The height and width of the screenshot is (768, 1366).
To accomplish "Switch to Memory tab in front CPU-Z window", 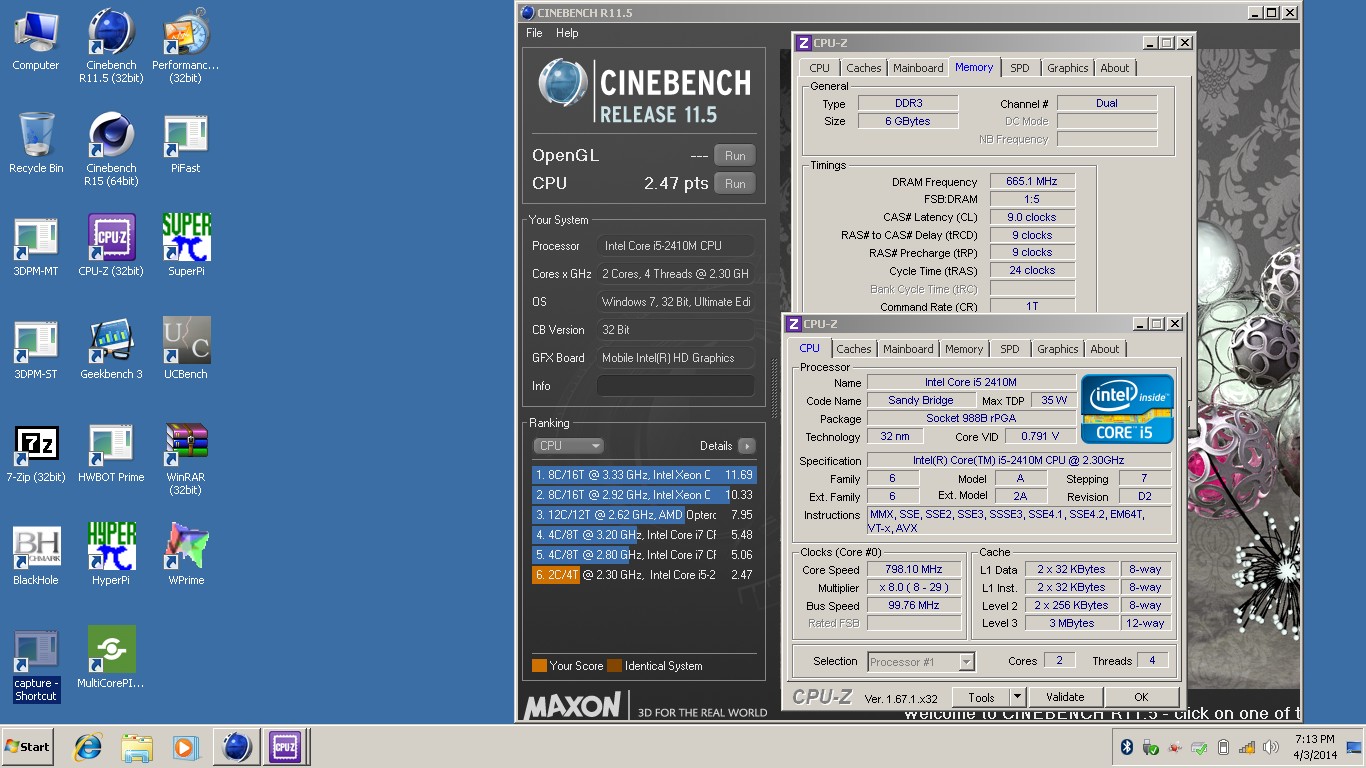I will tap(964, 349).
